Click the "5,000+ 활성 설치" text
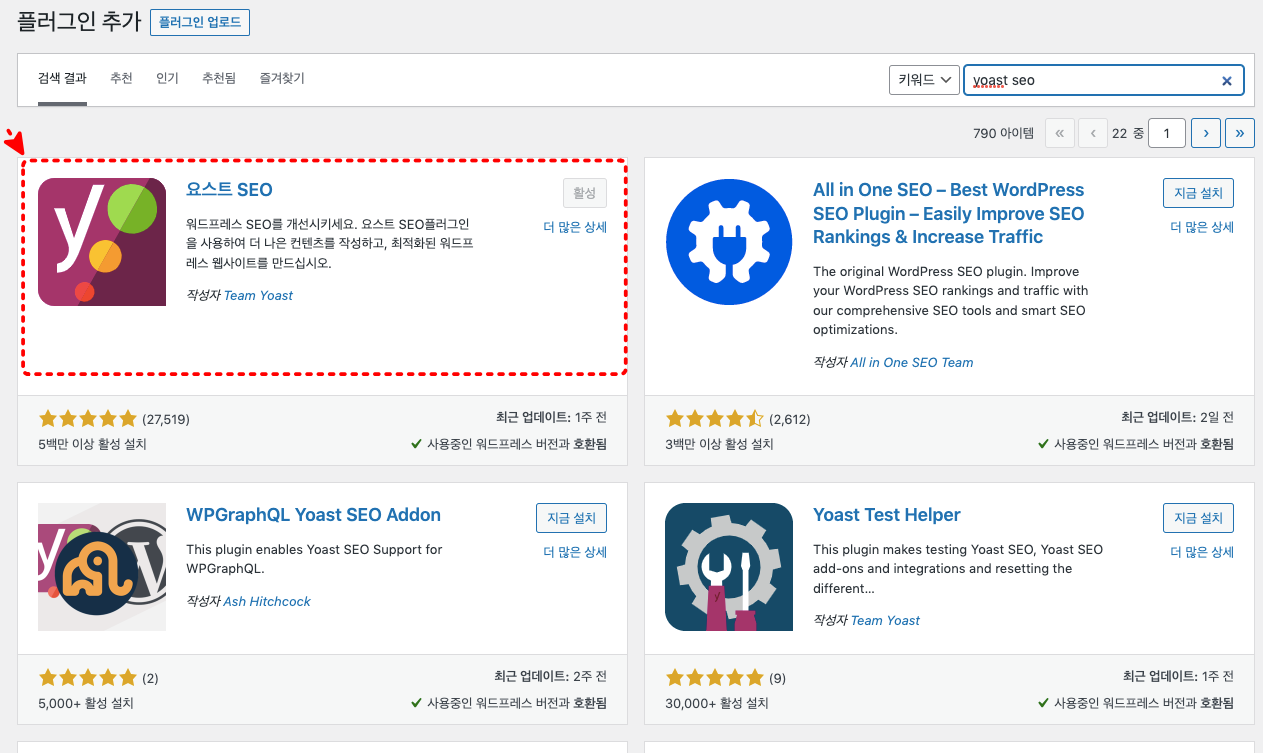1263x753 pixels. click(86, 703)
